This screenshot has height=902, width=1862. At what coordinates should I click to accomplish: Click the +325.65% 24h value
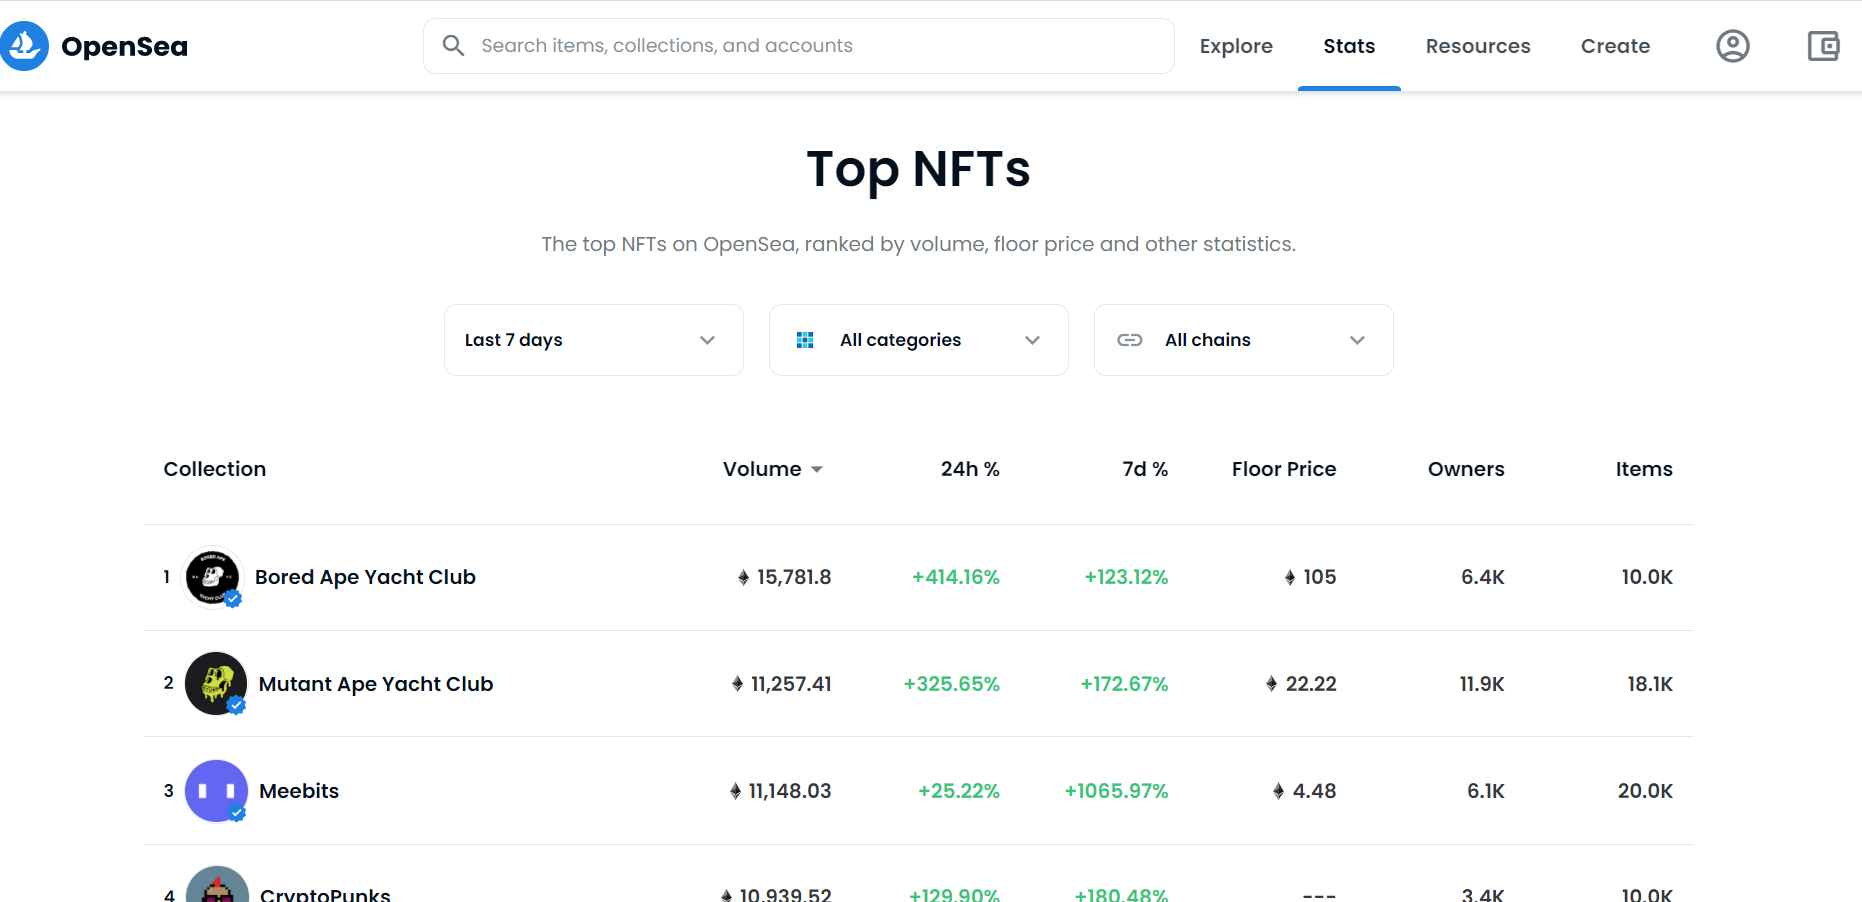tap(951, 684)
